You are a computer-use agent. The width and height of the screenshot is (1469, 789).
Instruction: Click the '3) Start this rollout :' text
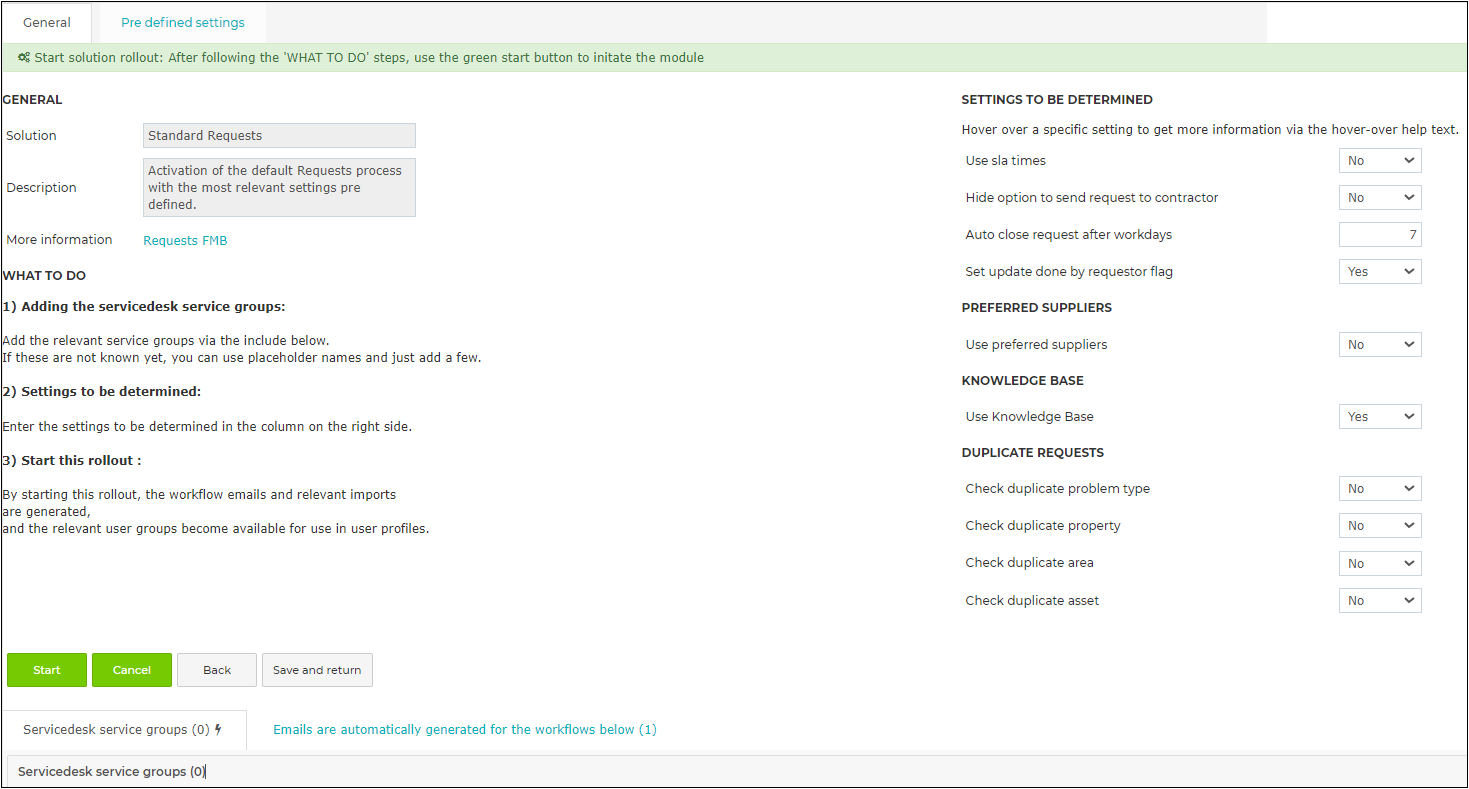[72, 461]
